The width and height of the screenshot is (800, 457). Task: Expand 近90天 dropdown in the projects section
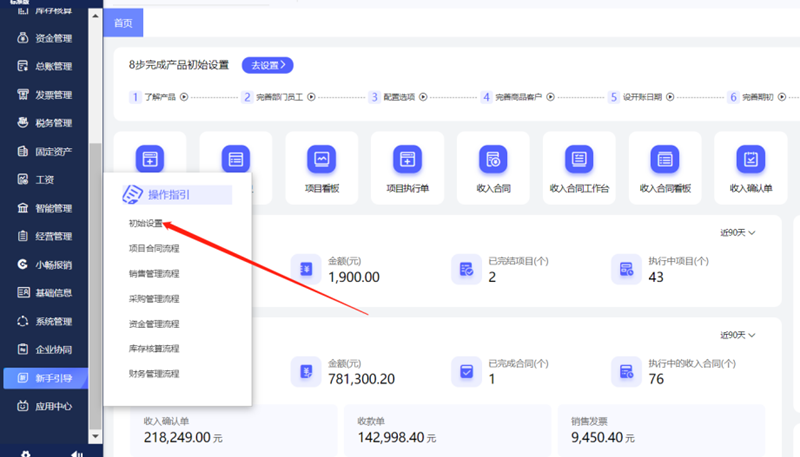coord(737,233)
